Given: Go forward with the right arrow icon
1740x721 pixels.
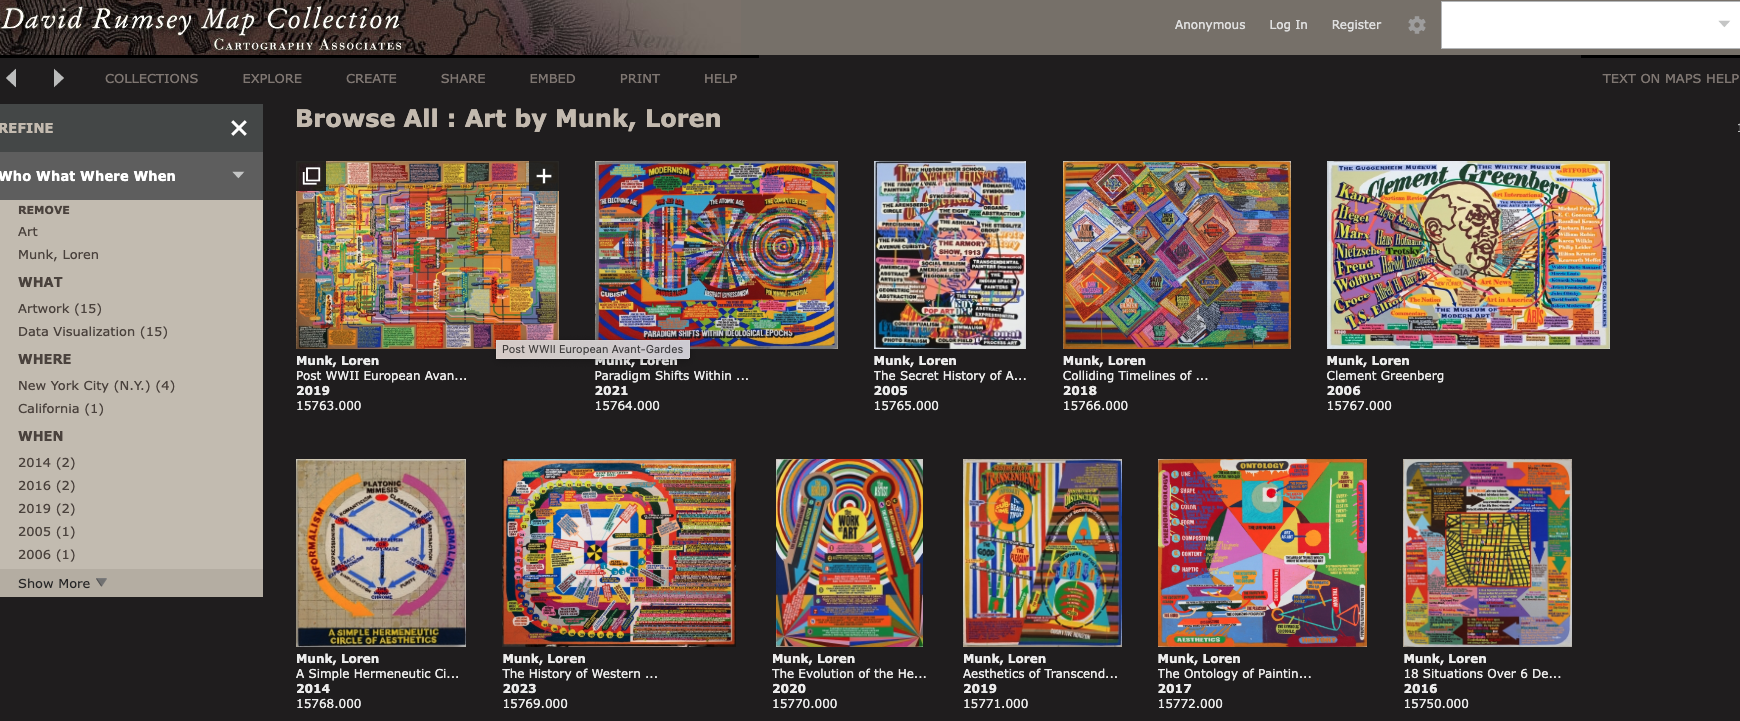Looking at the screenshot, I should [x=58, y=78].
